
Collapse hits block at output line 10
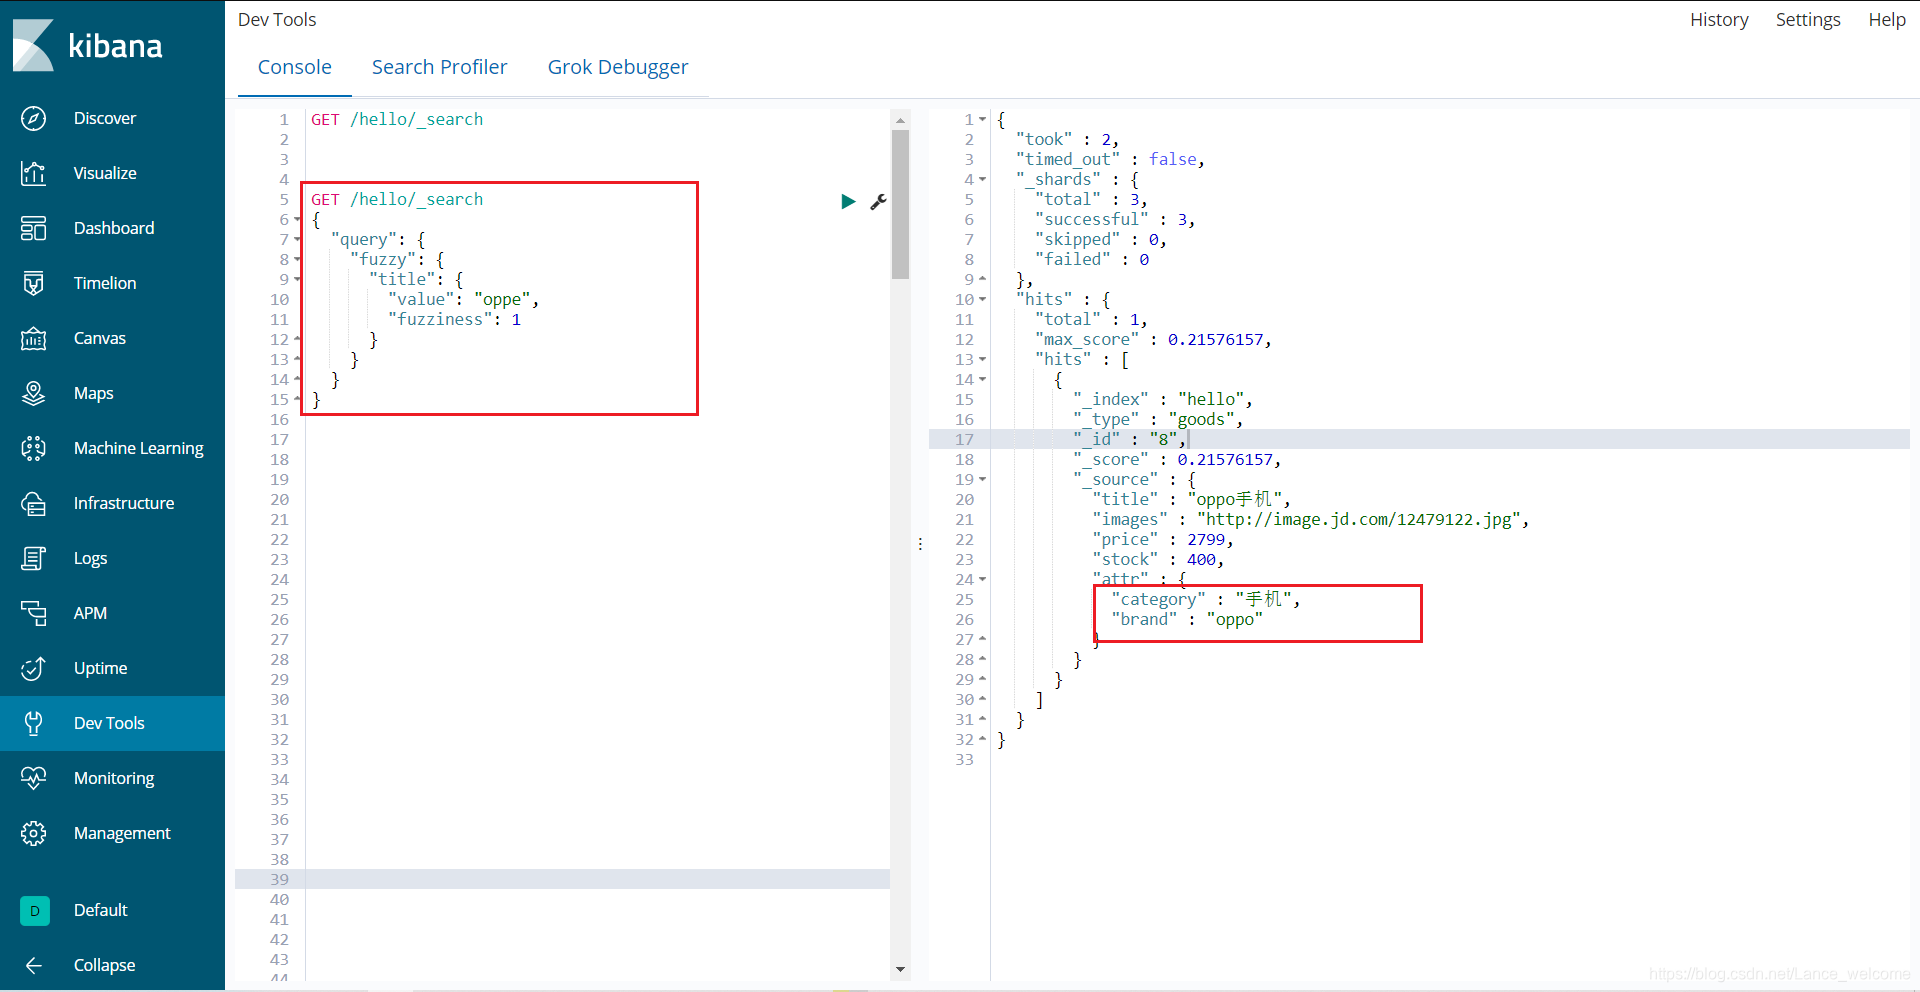(x=982, y=300)
